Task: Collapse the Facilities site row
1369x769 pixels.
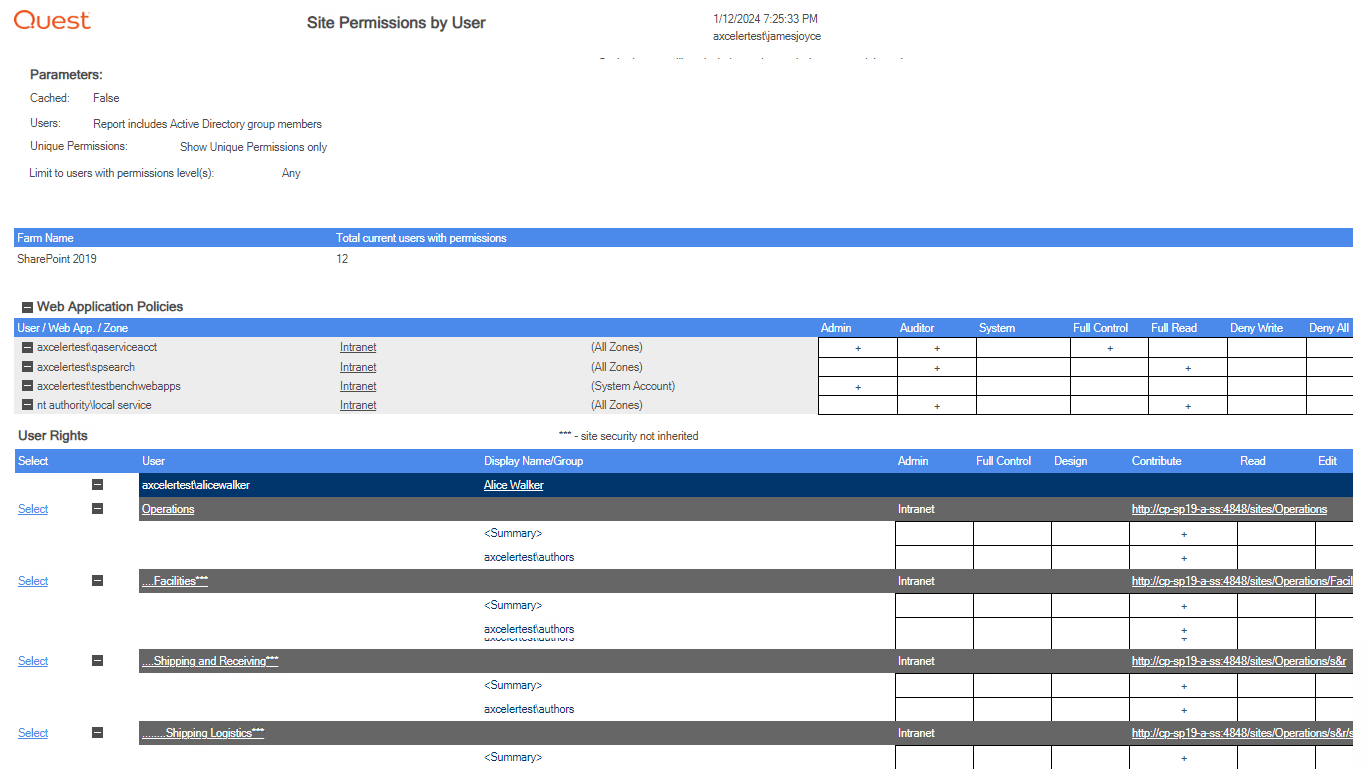Action: click(96, 580)
